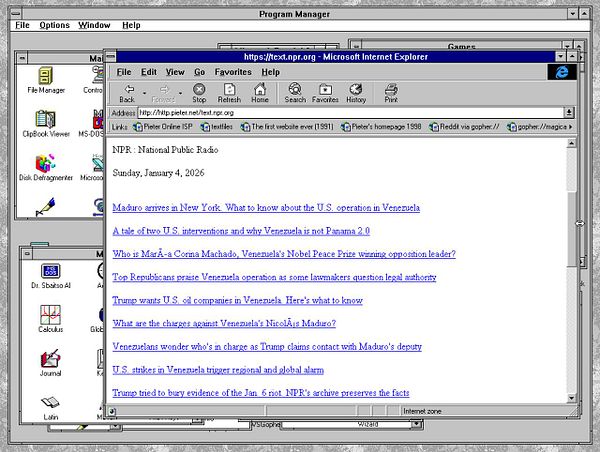
Task: Stop loading with the Stop button
Action: click(199, 93)
